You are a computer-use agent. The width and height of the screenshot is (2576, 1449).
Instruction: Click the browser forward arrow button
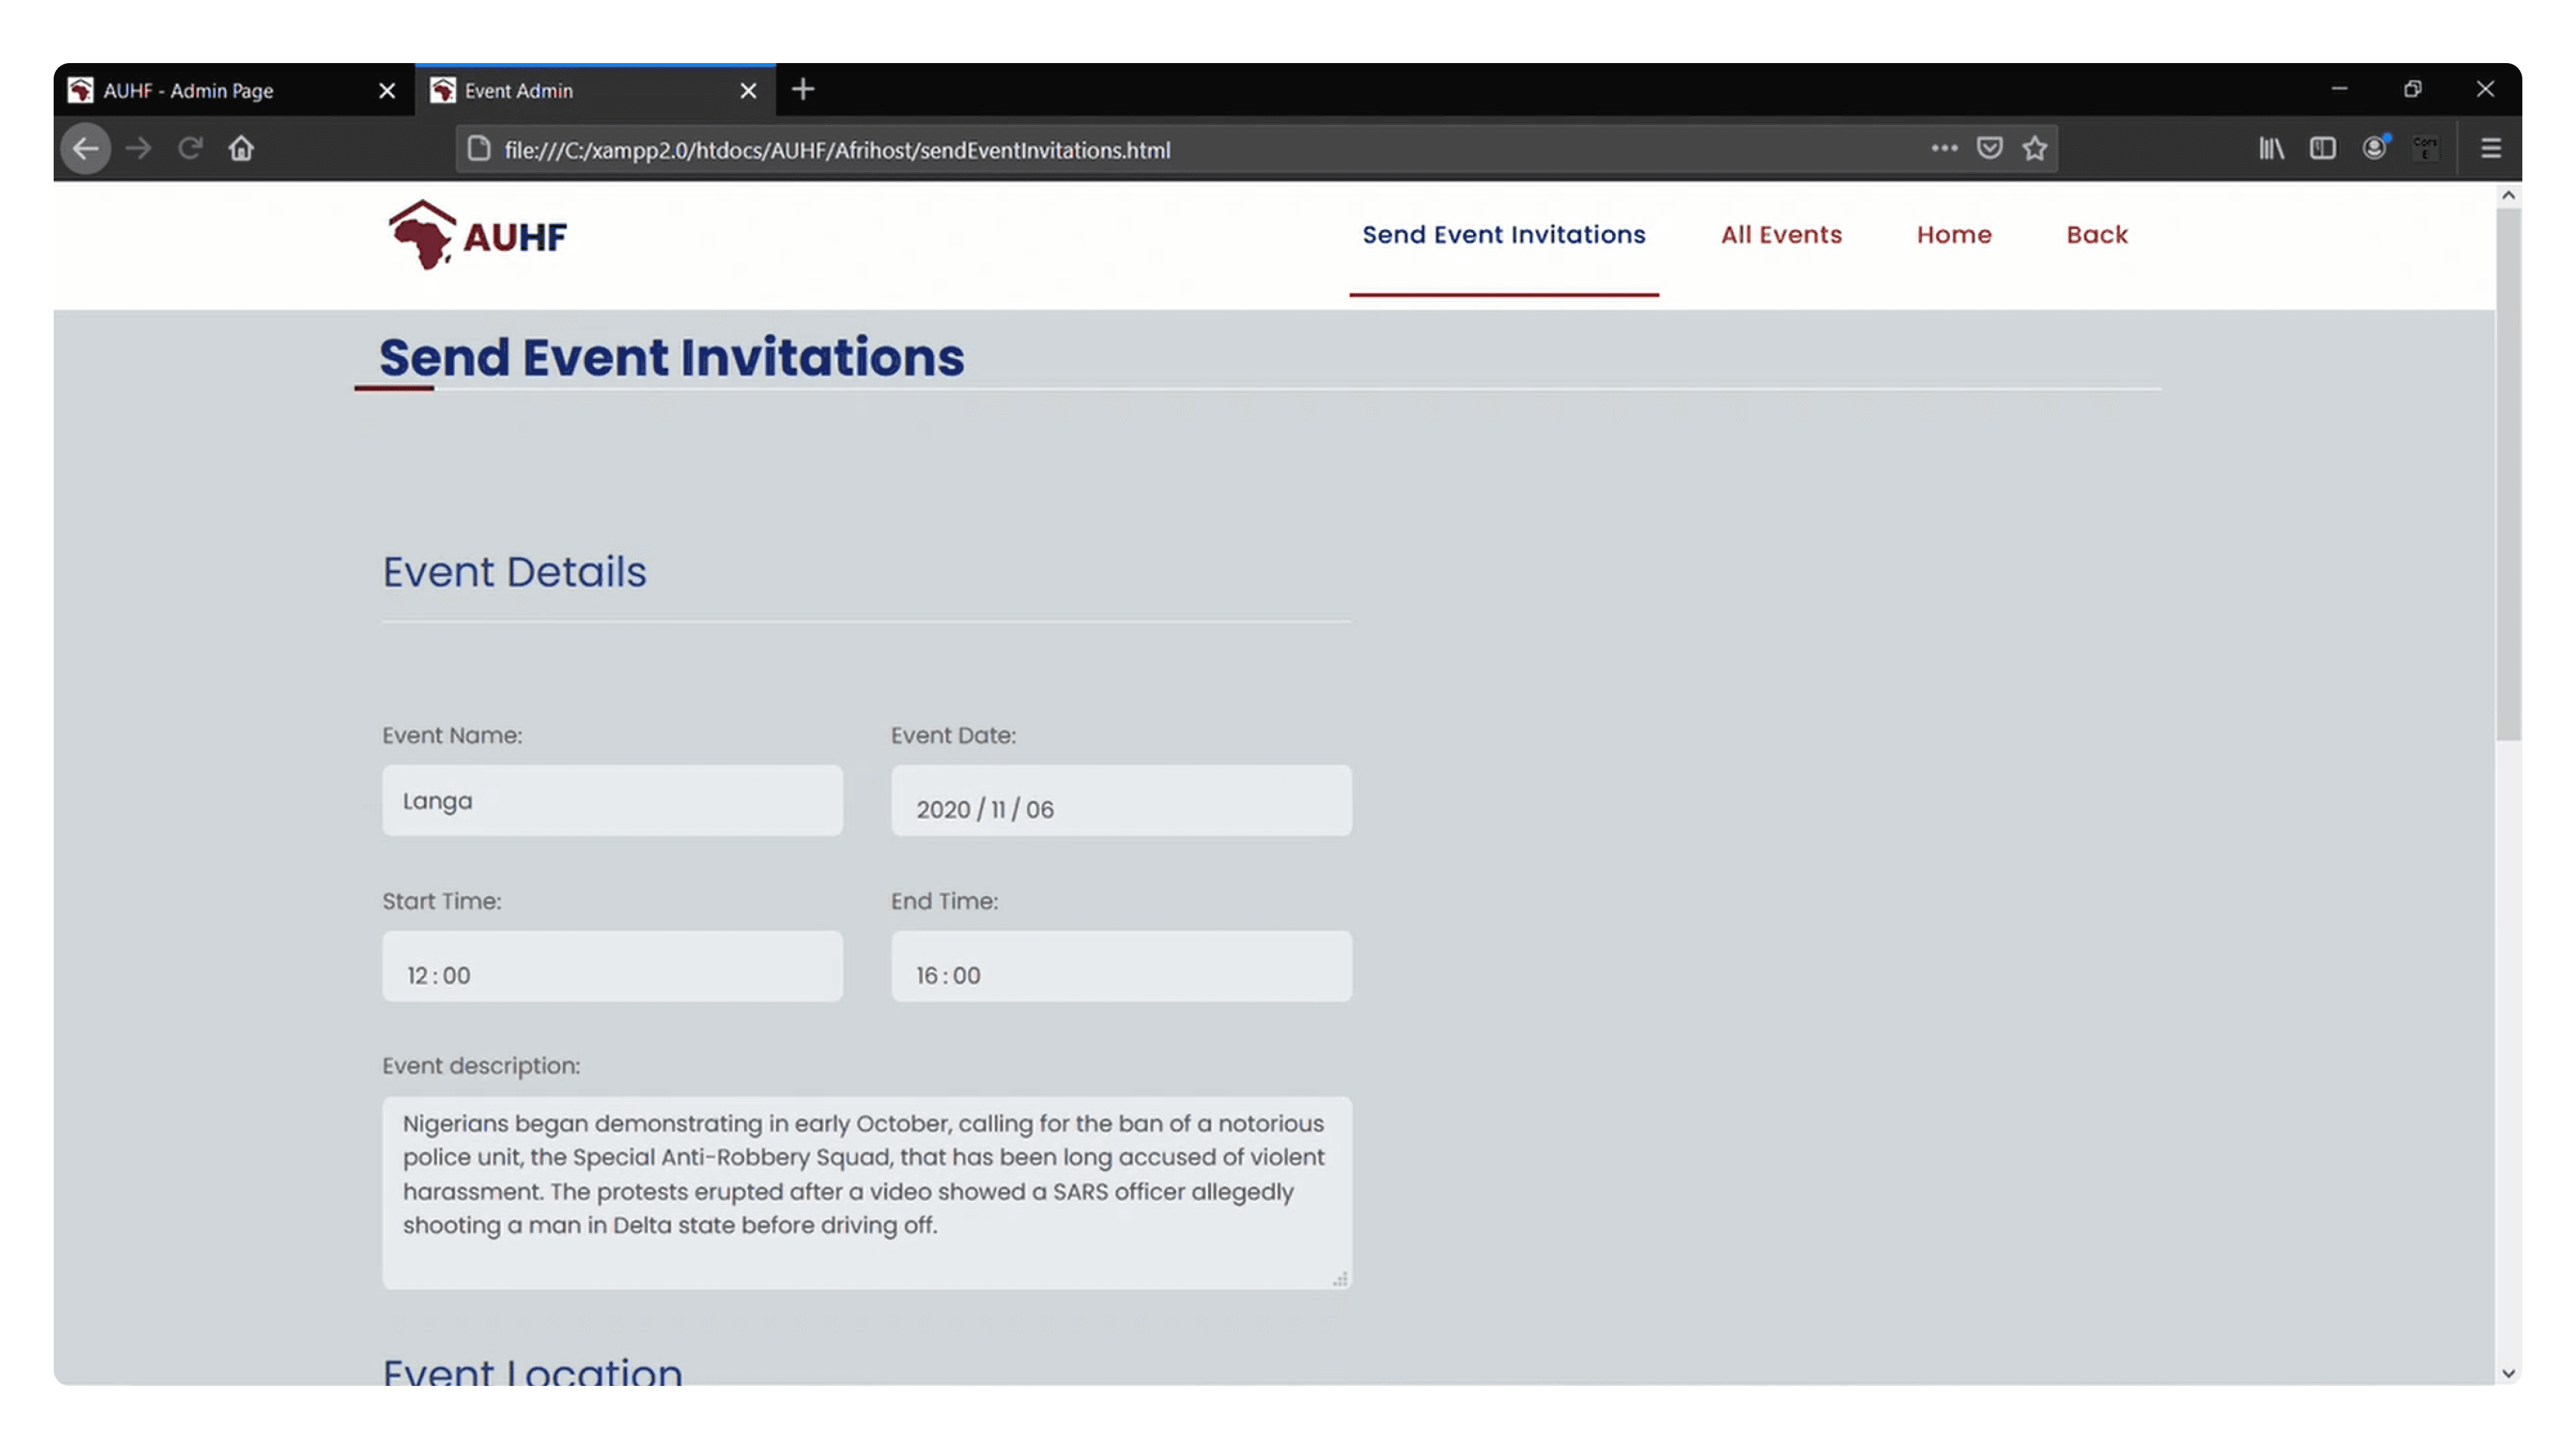tap(139, 149)
